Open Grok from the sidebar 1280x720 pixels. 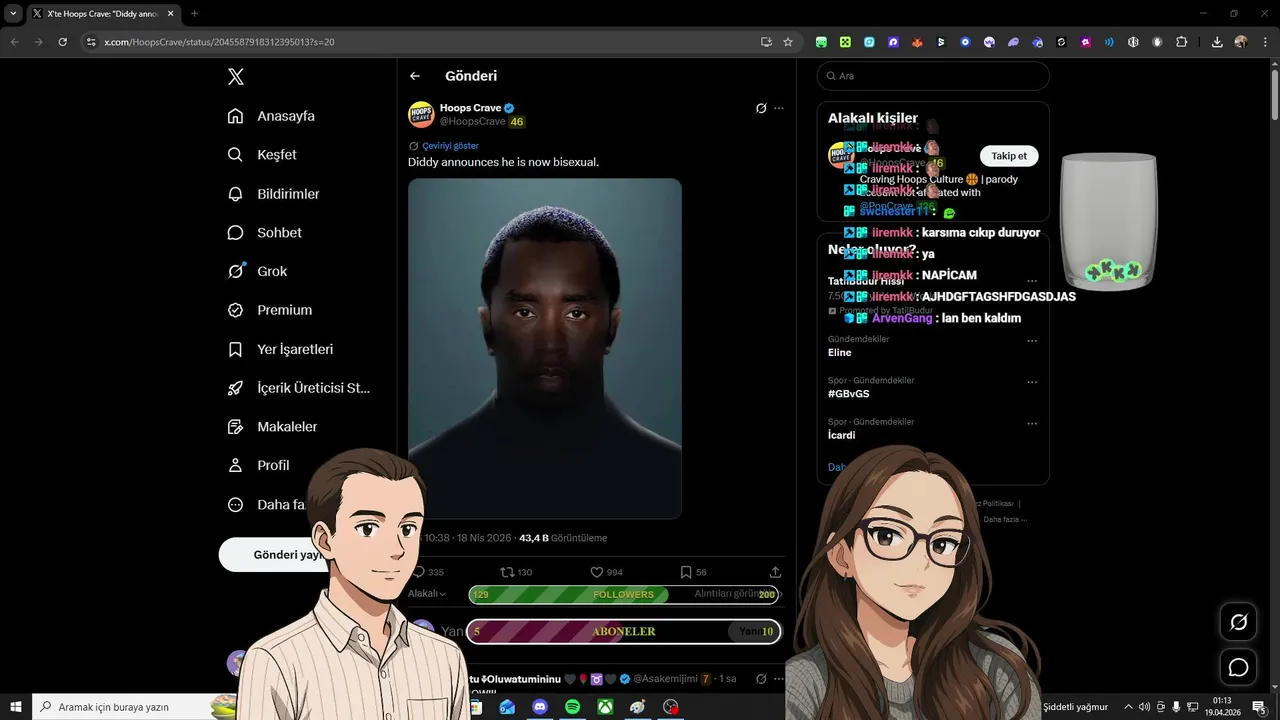[x=257, y=271]
